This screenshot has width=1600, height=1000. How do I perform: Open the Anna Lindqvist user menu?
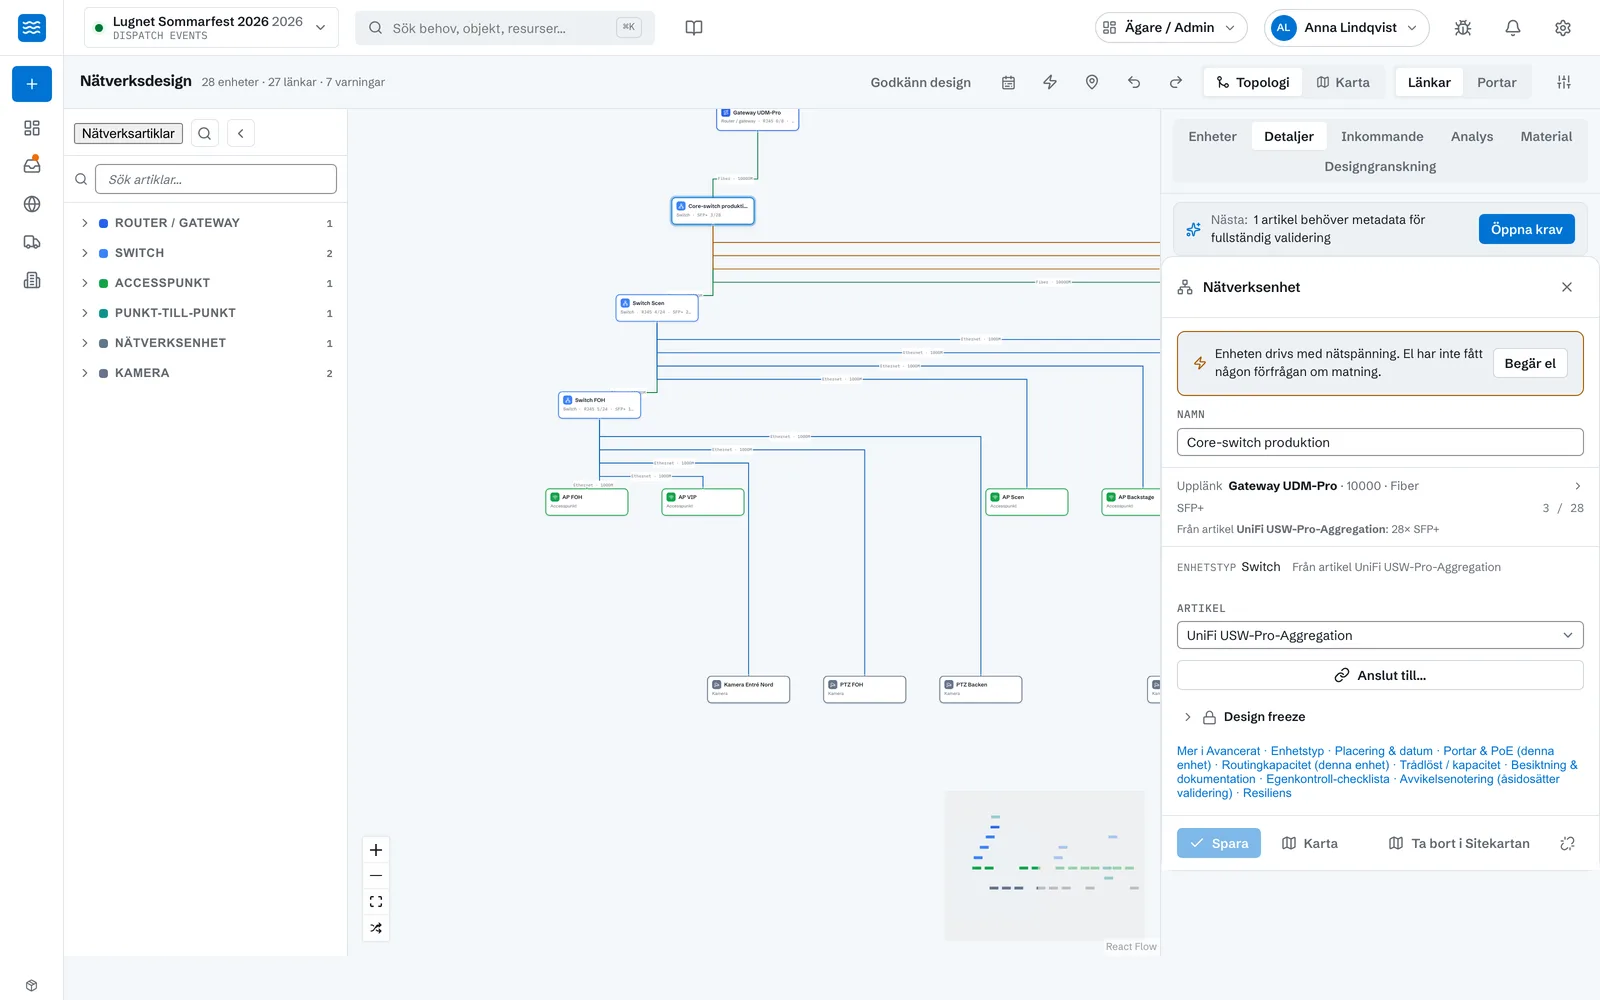pos(1346,28)
